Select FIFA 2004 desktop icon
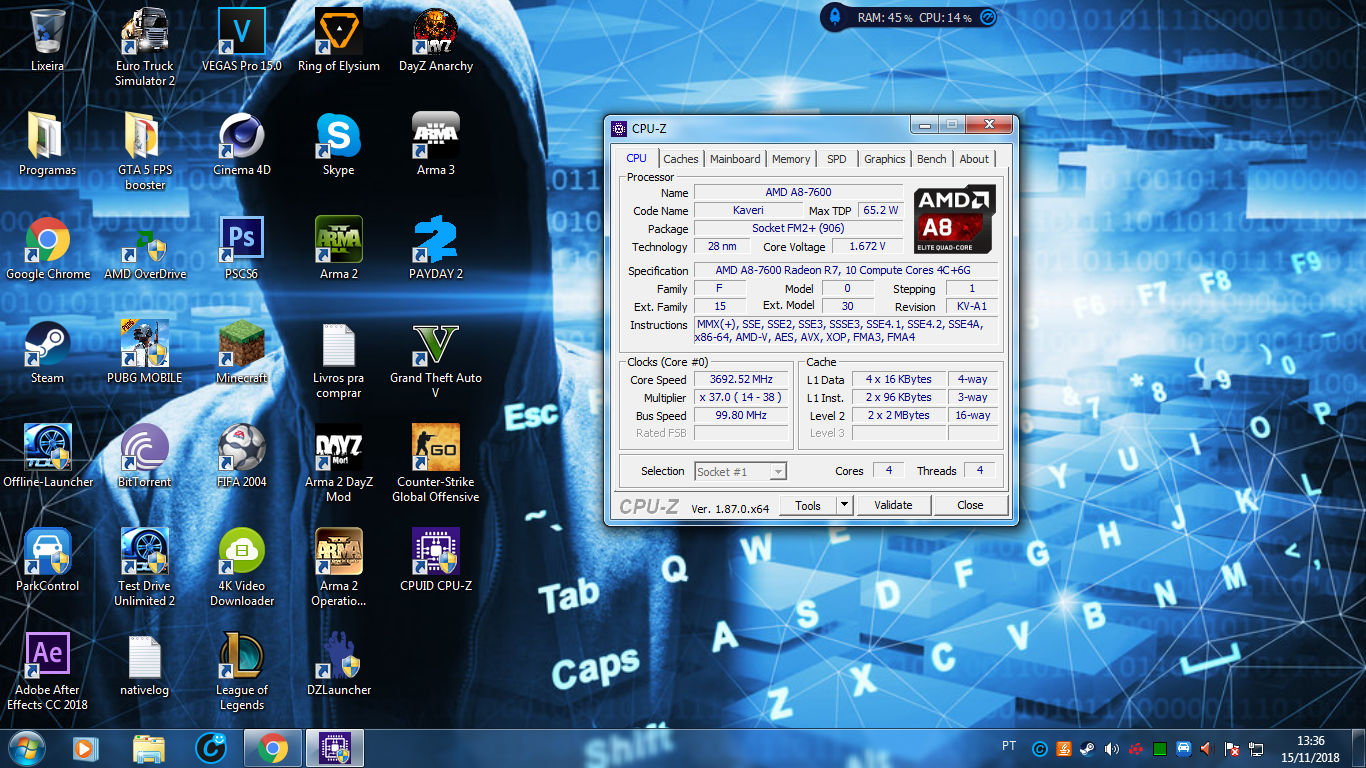The width and height of the screenshot is (1366, 768). pos(242,456)
